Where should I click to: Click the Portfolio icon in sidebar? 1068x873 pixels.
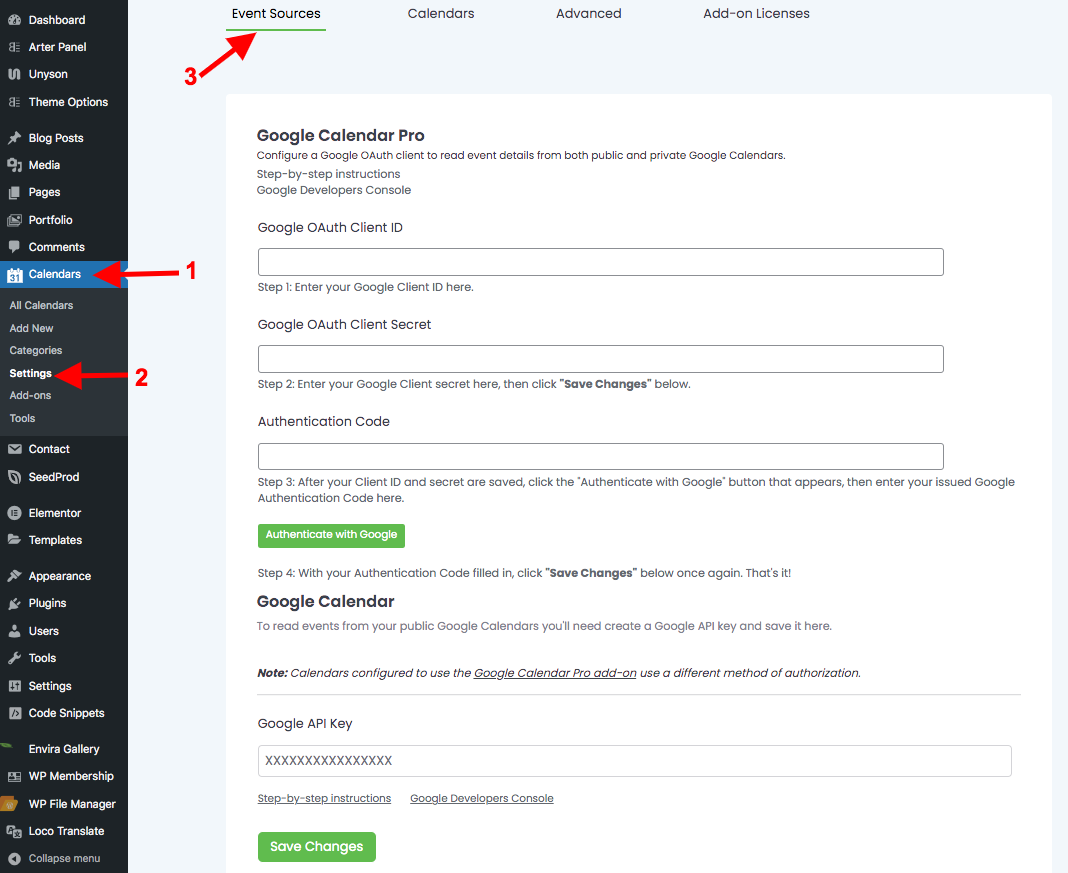click(14, 220)
